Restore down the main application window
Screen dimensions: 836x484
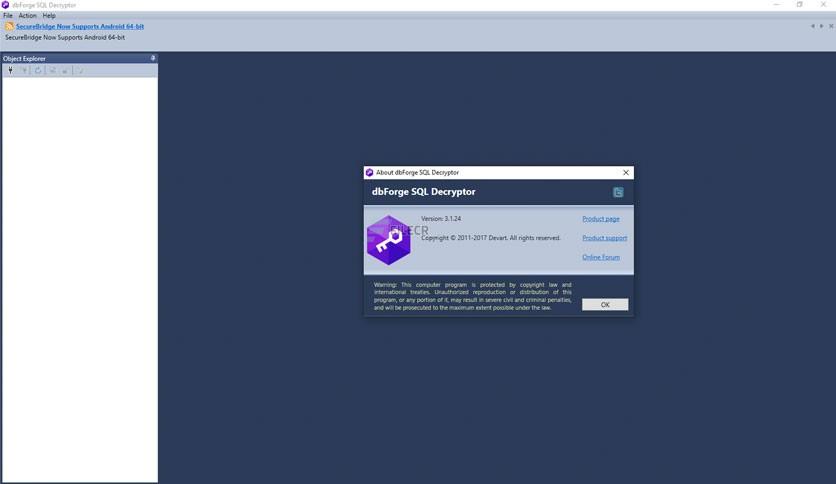800,5
